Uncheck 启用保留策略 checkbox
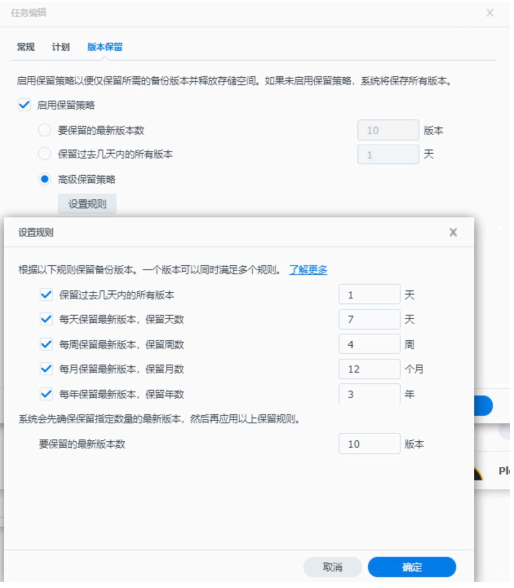Screen dimensions: 514x588 tap(24, 105)
